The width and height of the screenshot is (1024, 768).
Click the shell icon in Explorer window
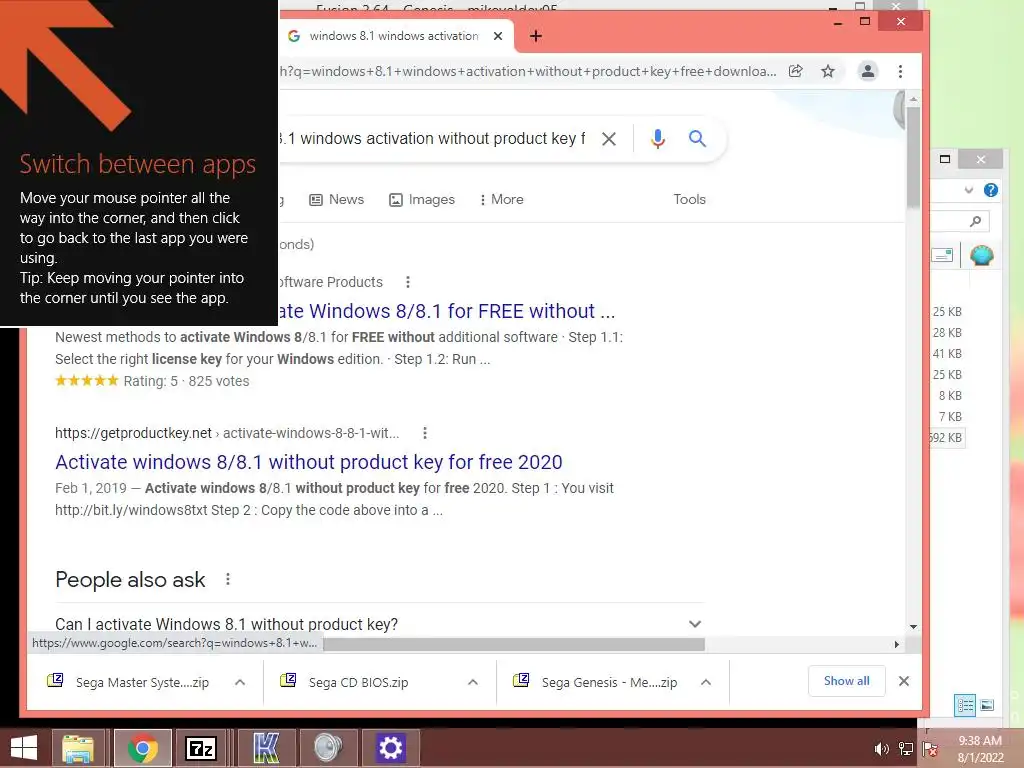tap(982, 255)
